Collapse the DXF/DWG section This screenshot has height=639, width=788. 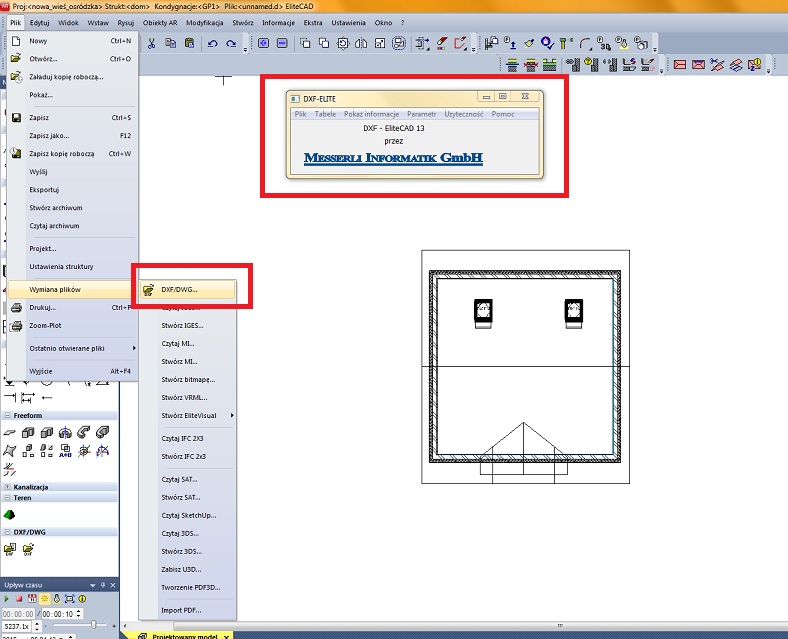click(x=7, y=531)
